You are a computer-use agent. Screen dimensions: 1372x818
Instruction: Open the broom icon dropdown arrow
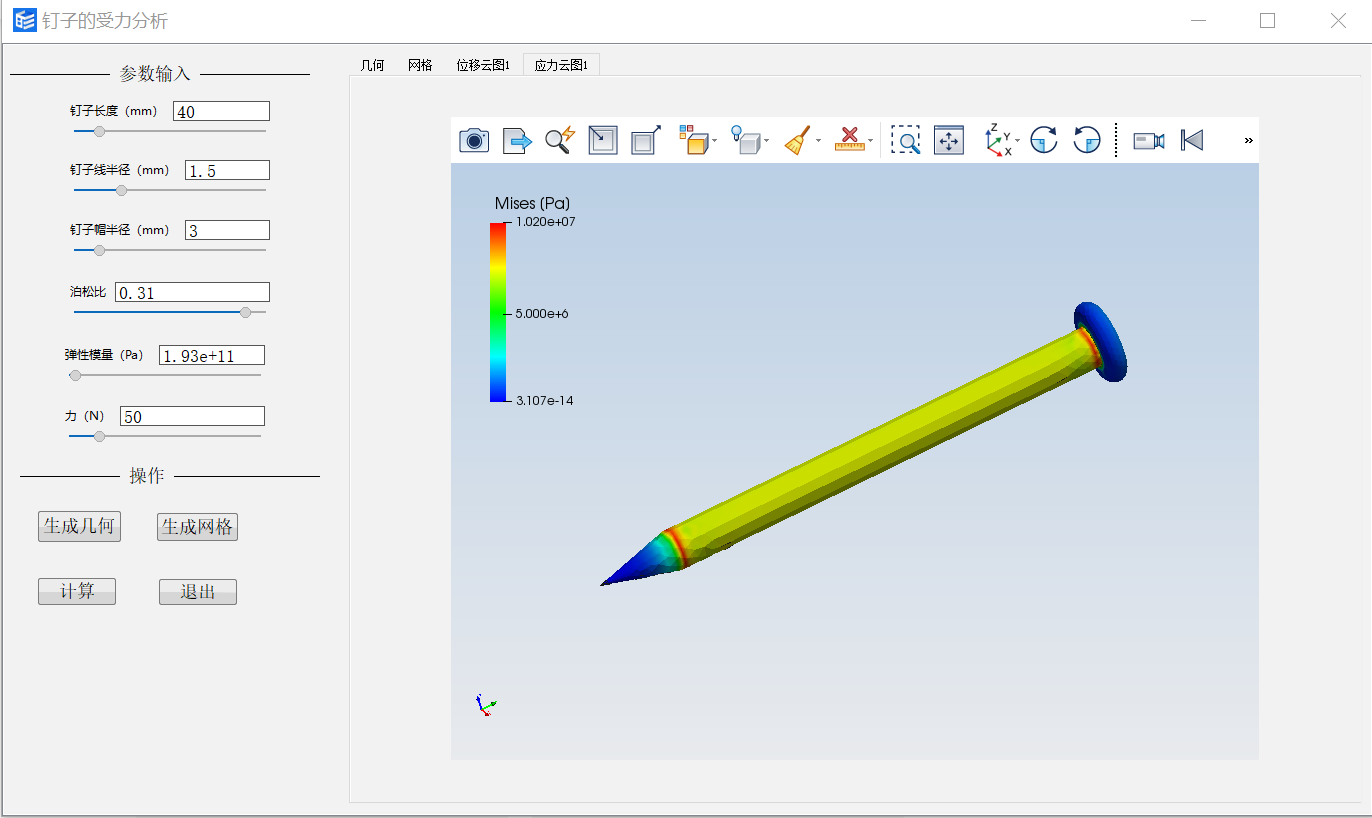click(x=819, y=141)
